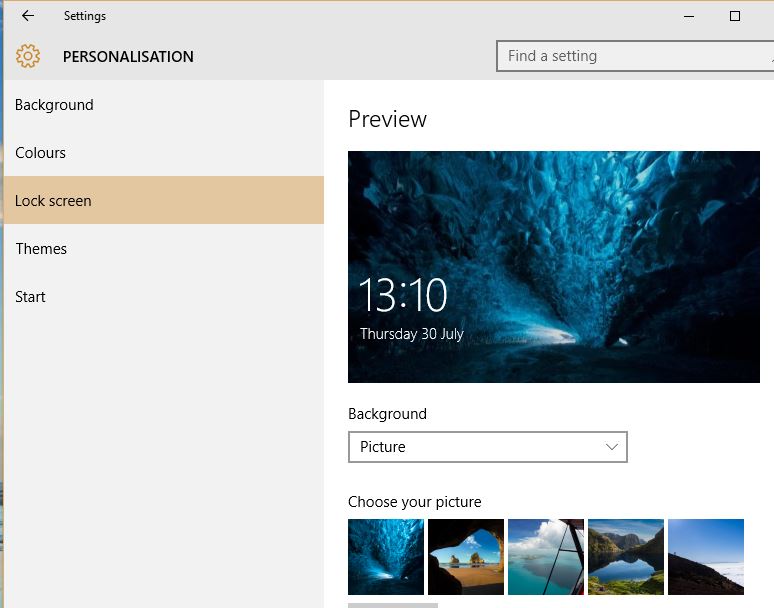The width and height of the screenshot is (774, 608).
Task: Open the Background settings page
Action: [55, 105]
